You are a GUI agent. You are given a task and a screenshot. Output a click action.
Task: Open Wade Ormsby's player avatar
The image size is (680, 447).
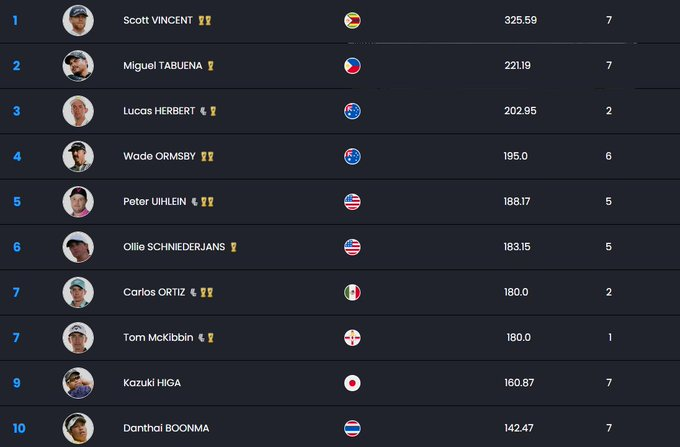[78, 157]
